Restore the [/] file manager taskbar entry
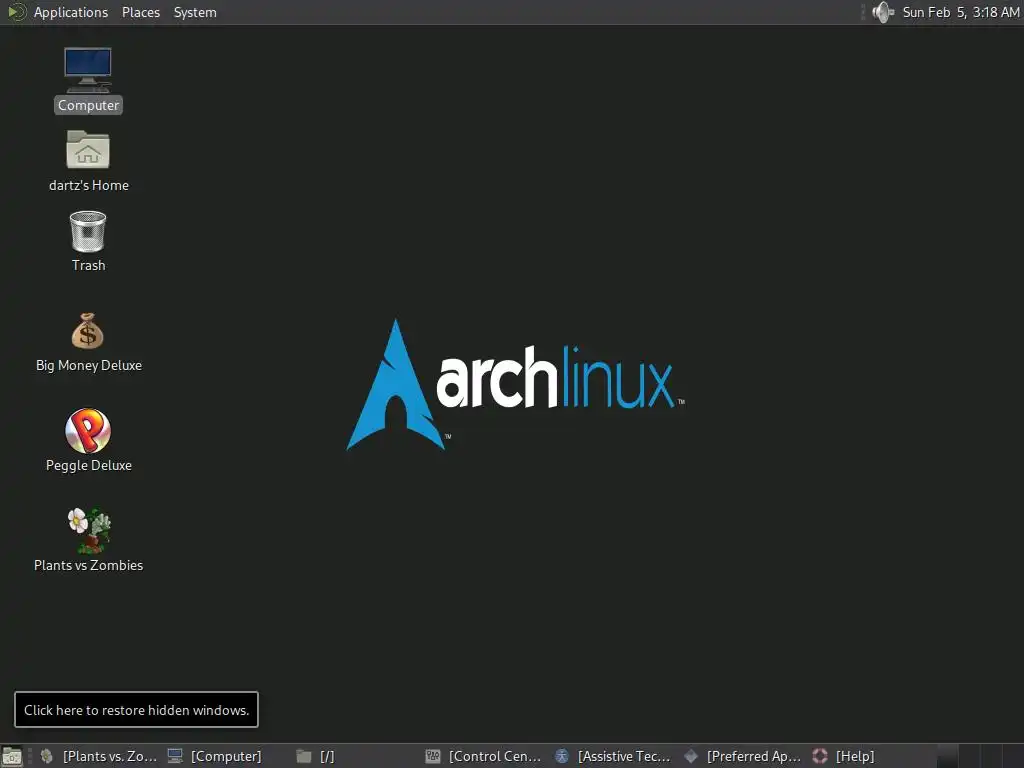The height and width of the screenshot is (768, 1024). coord(356,756)
